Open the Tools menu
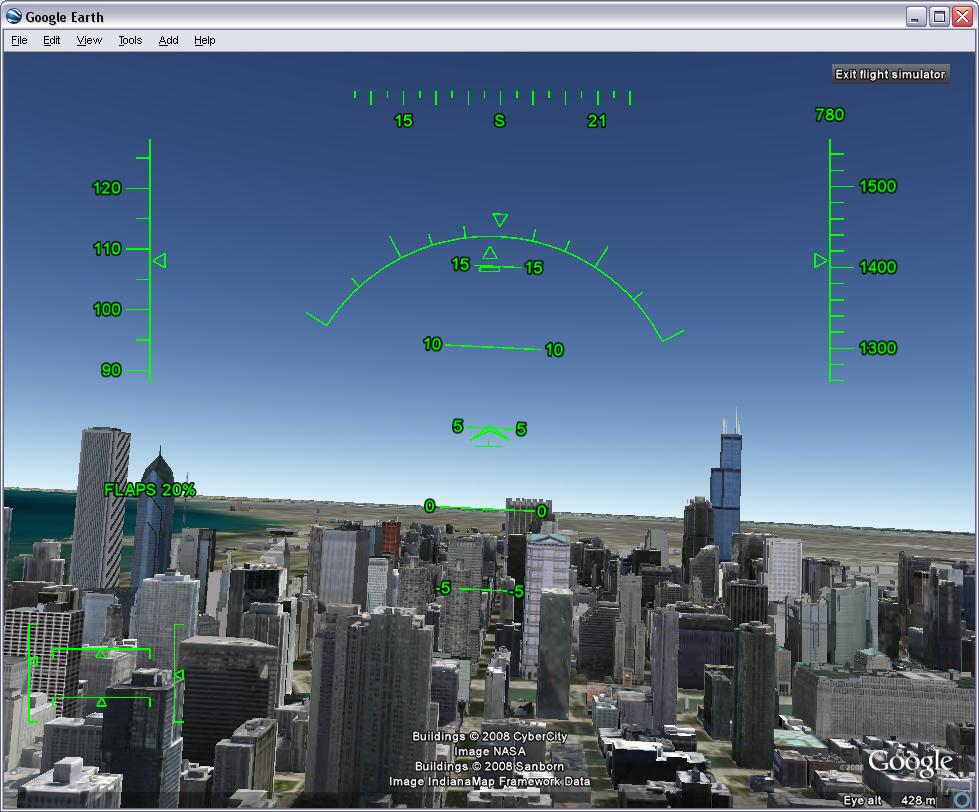The height and width of the screenshot is (812, 979). (x=130, y=41)
